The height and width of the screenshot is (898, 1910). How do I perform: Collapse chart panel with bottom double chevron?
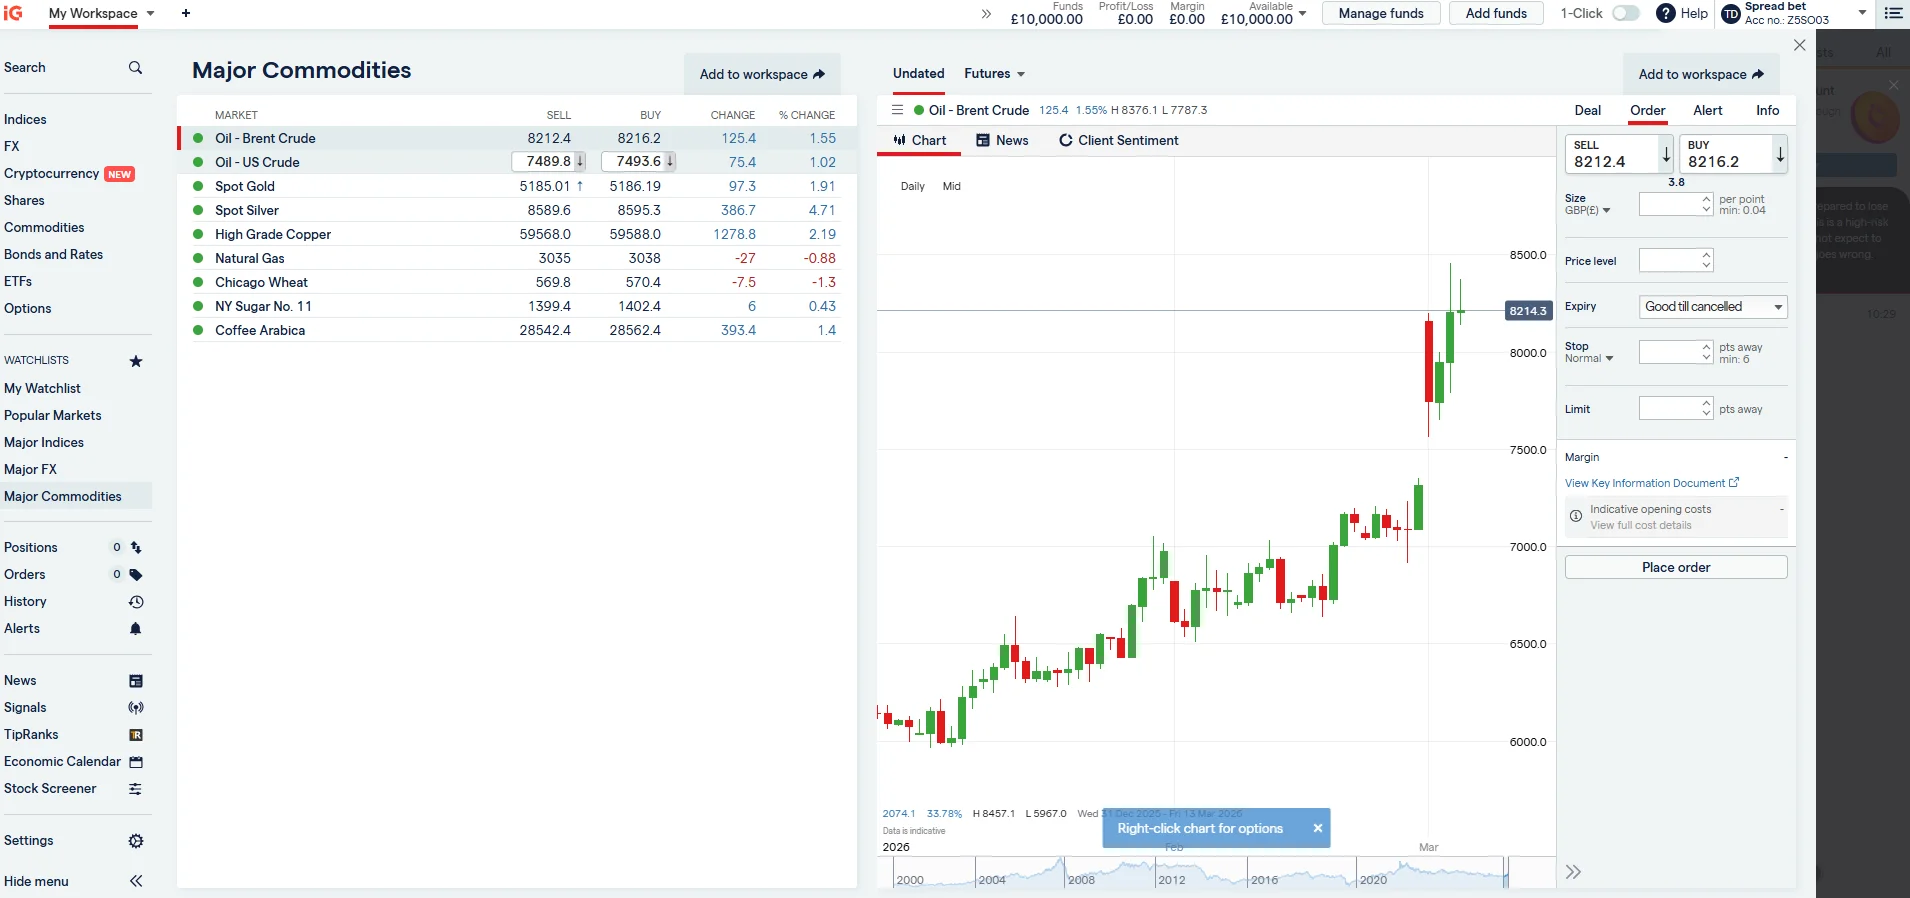(1573, 872)
